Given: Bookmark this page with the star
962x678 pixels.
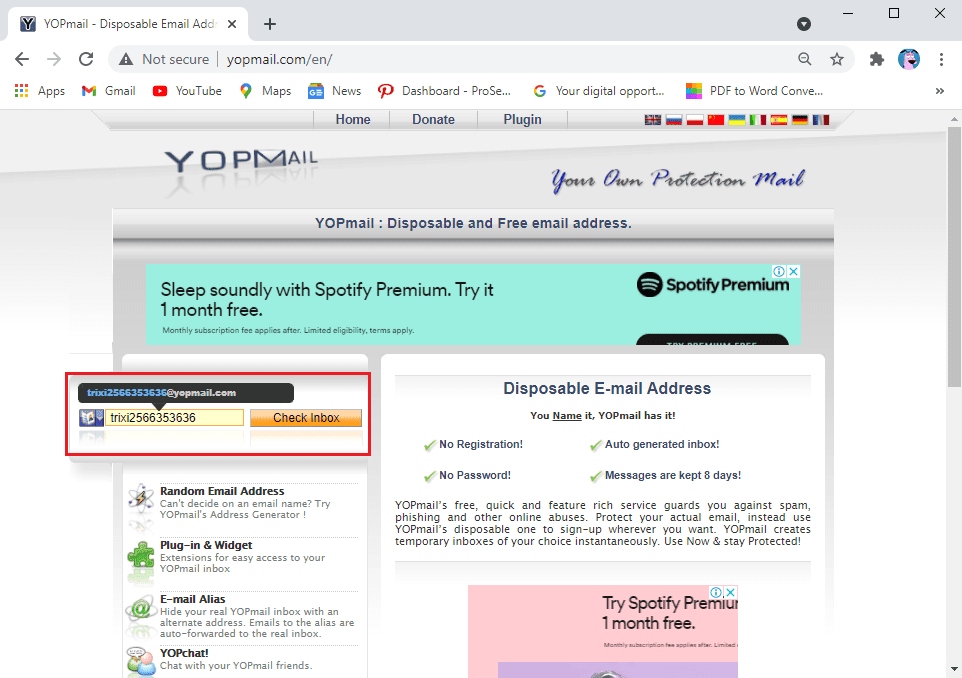Looking at the screenshot, I should 837,59.
